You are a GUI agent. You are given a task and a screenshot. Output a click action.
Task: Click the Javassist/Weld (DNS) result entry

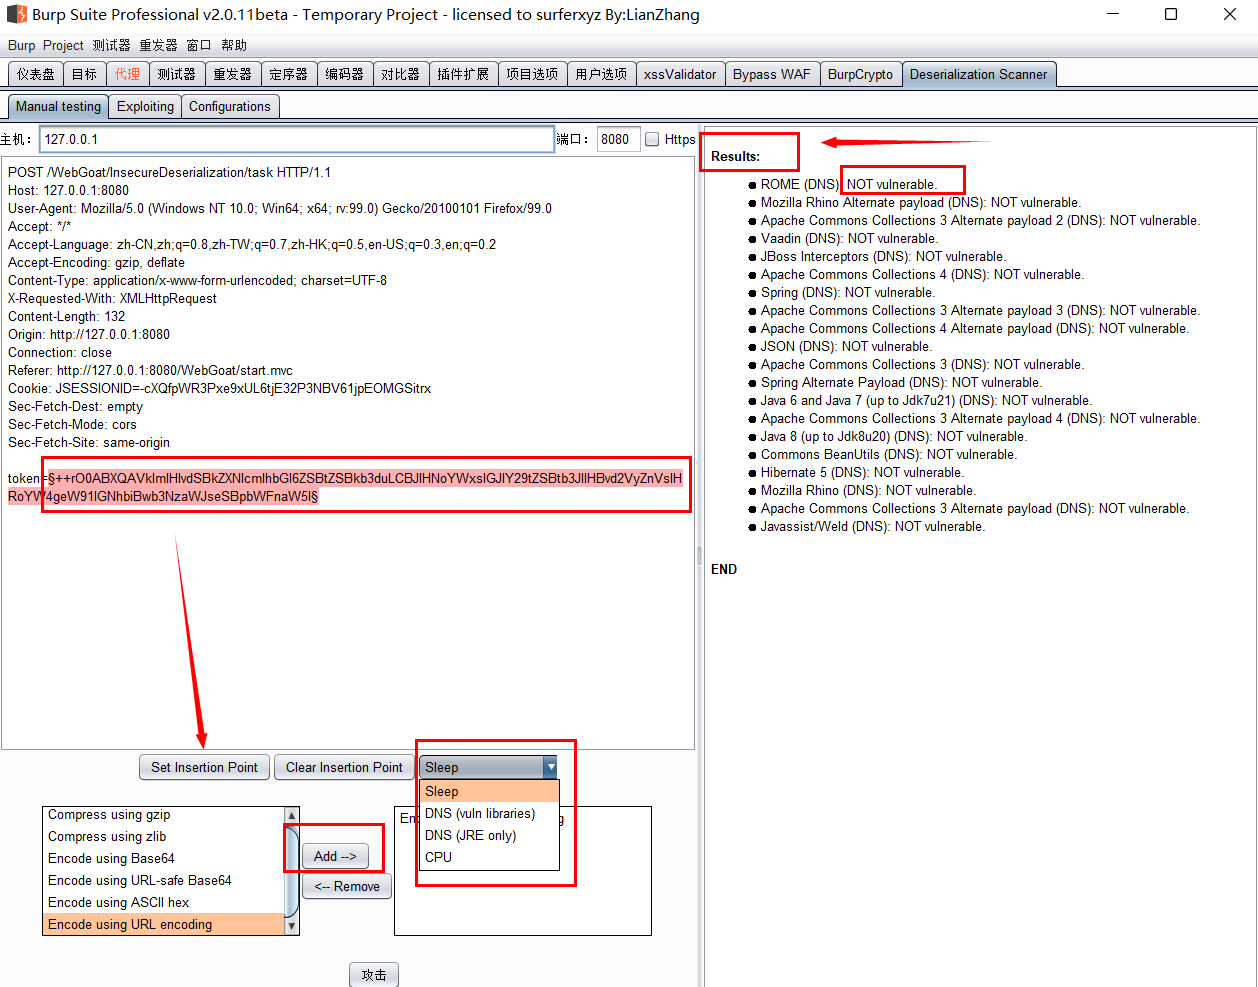pyautogui.click(x=872, y=526)
